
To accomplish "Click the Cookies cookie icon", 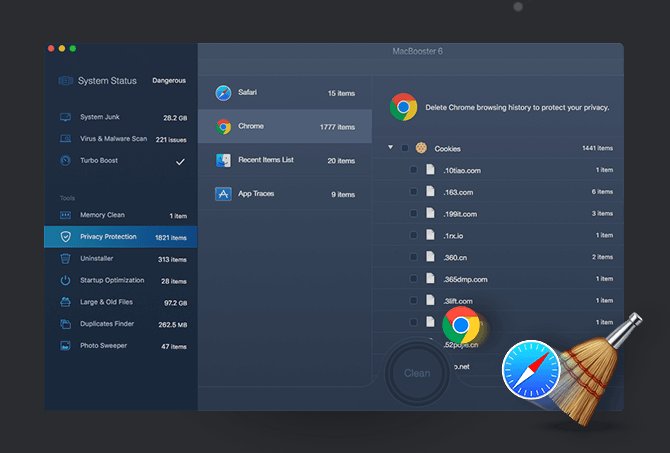I will click(421, 148).
